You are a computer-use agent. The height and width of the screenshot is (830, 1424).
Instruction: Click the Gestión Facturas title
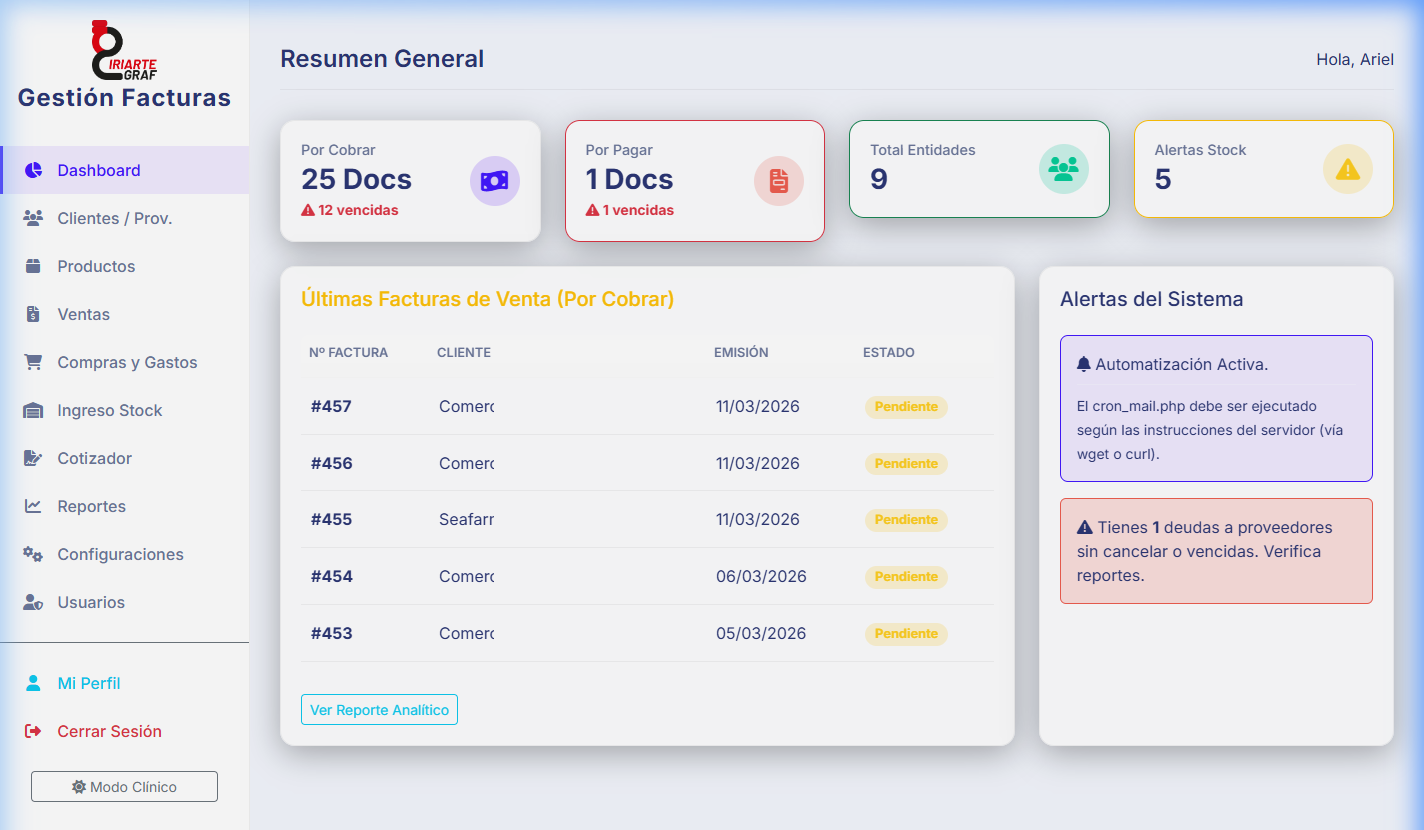coord(124,98)
